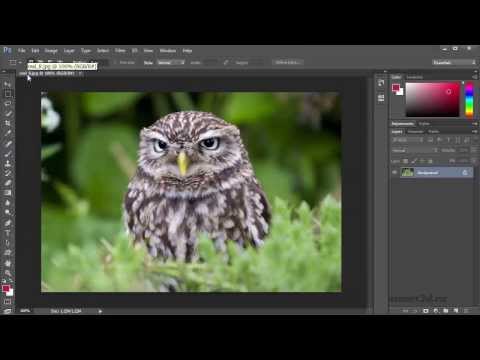Select the Crop tool
Viewport: 480px width, 360px height.
[x=8, y=123]
